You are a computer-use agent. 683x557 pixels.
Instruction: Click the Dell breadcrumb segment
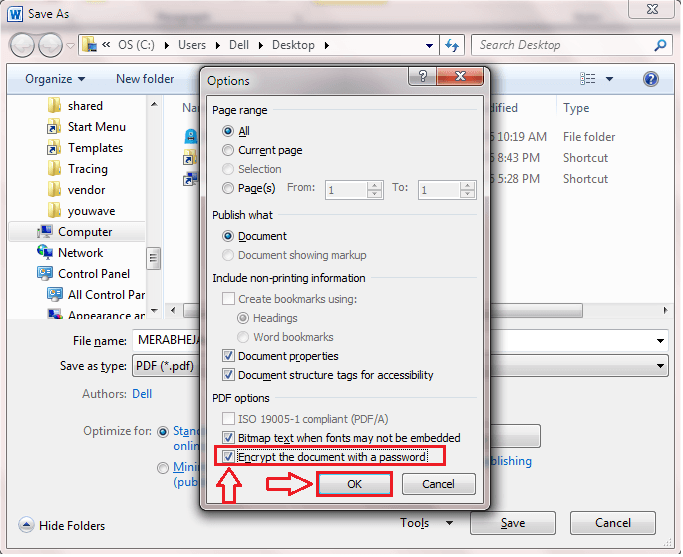click(x=239, y=45)
